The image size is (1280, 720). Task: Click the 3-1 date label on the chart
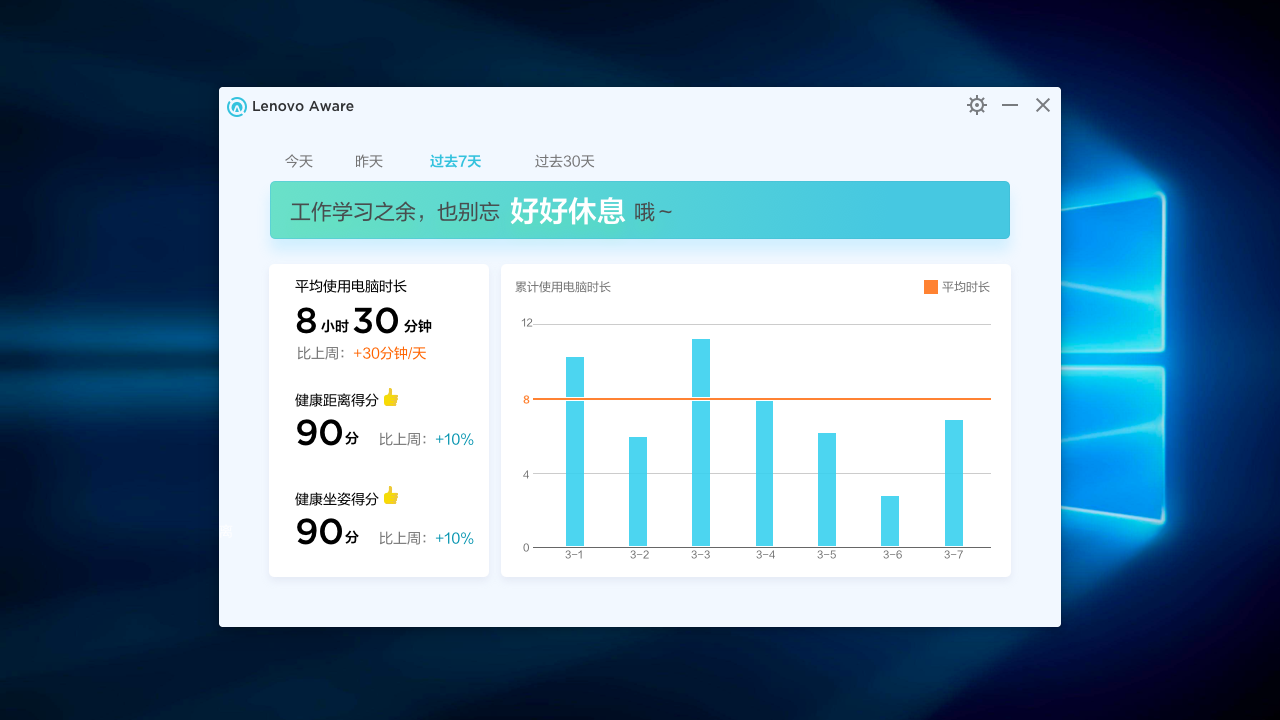[x=573, y=553]
